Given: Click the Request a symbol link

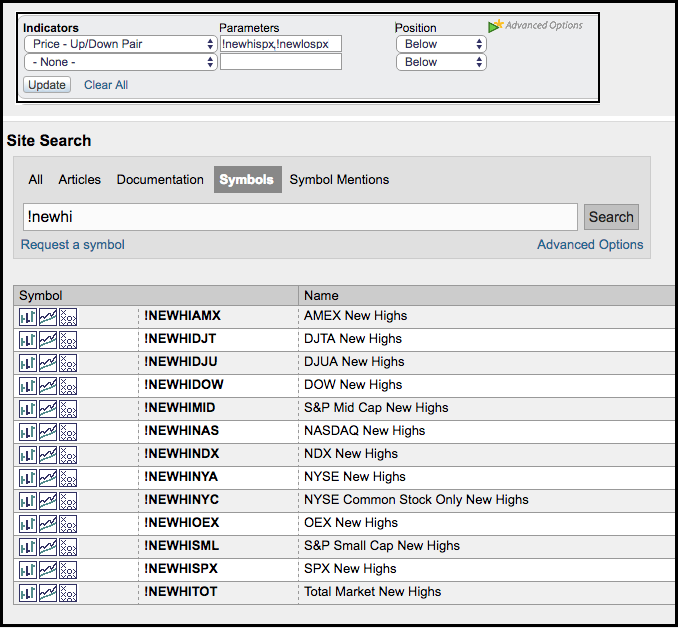Looking at the screenshot, I should [73, 245].
